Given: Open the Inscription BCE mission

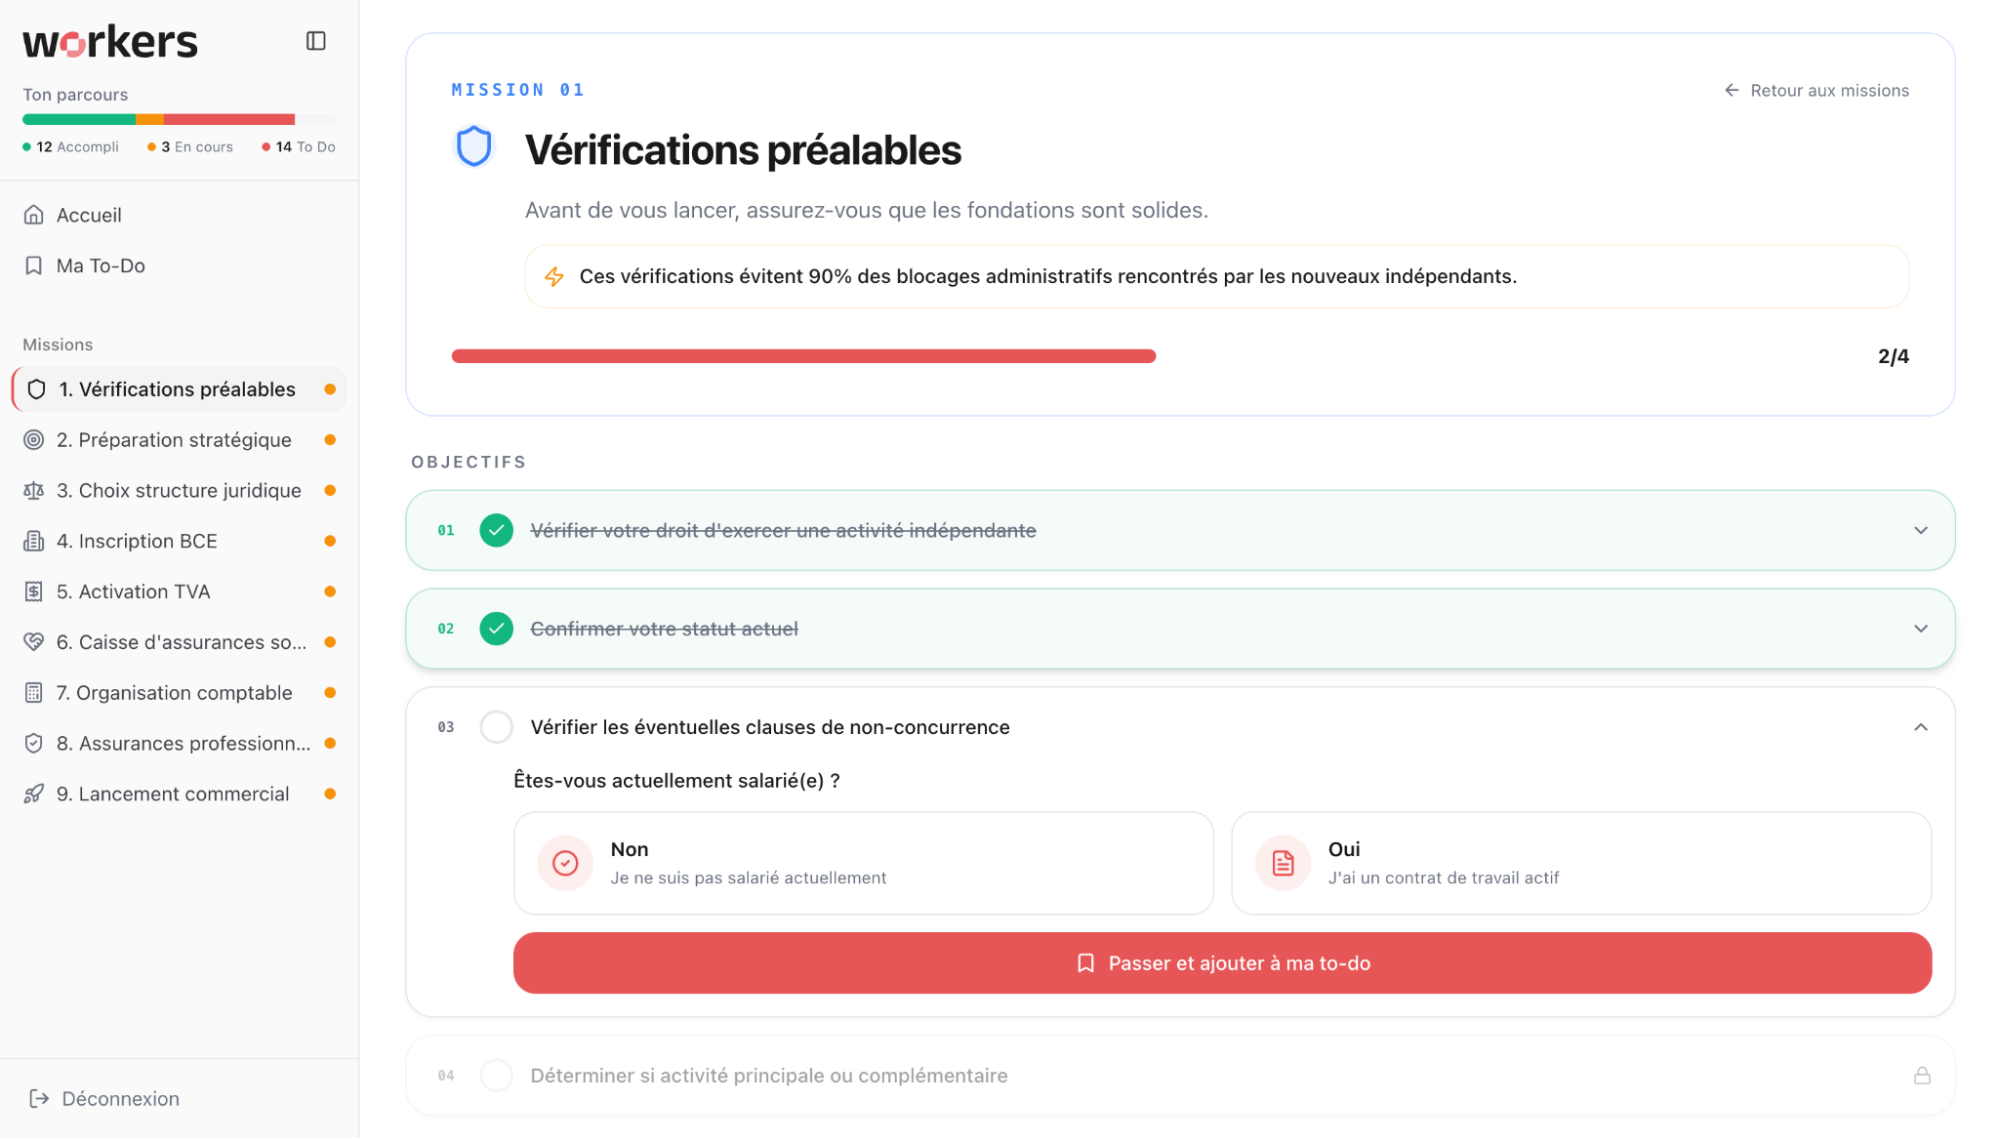Looking at the screenshot, I should click(x=137, y=541).
